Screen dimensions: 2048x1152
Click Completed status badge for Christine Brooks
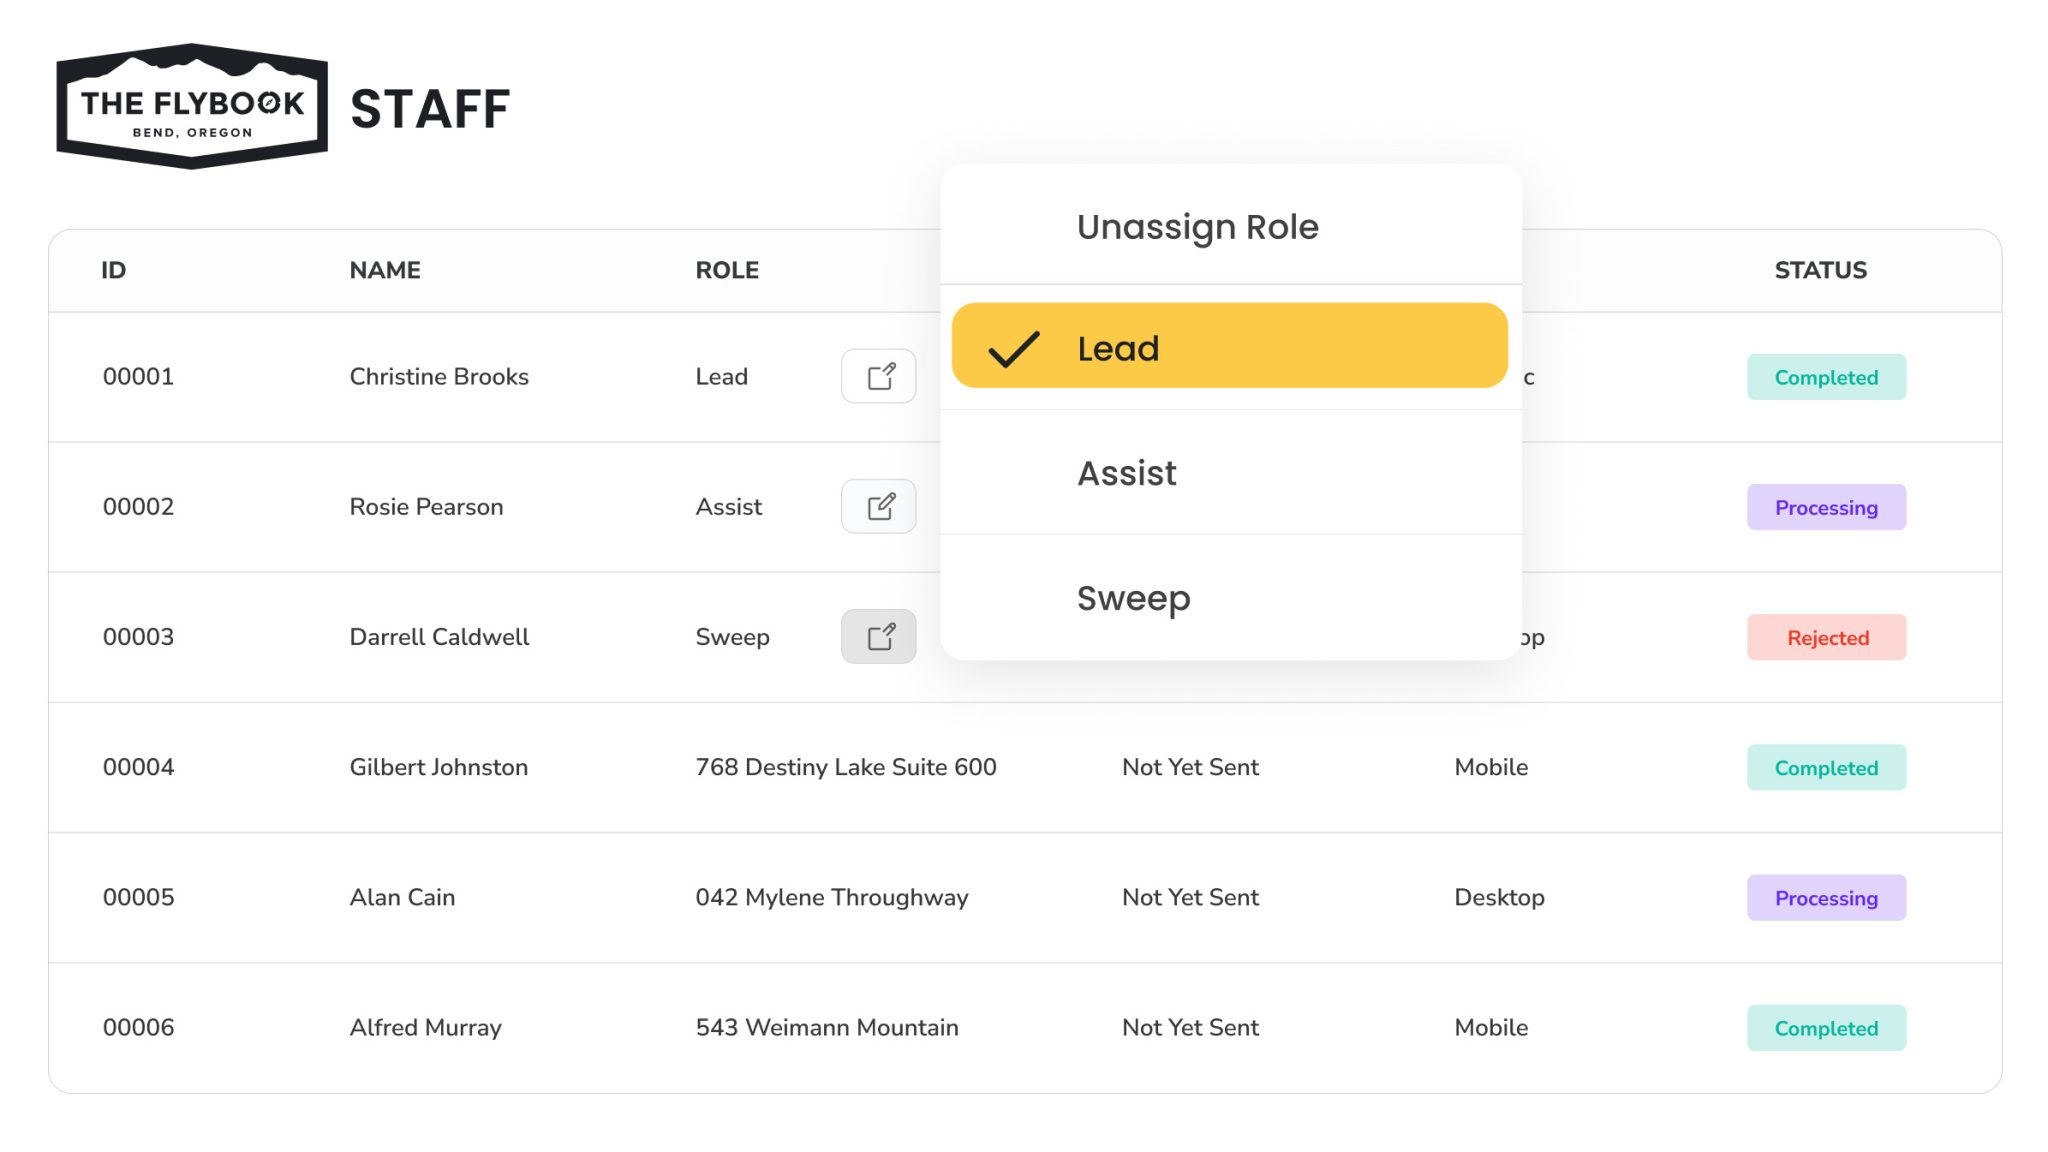coord(1826,377)
